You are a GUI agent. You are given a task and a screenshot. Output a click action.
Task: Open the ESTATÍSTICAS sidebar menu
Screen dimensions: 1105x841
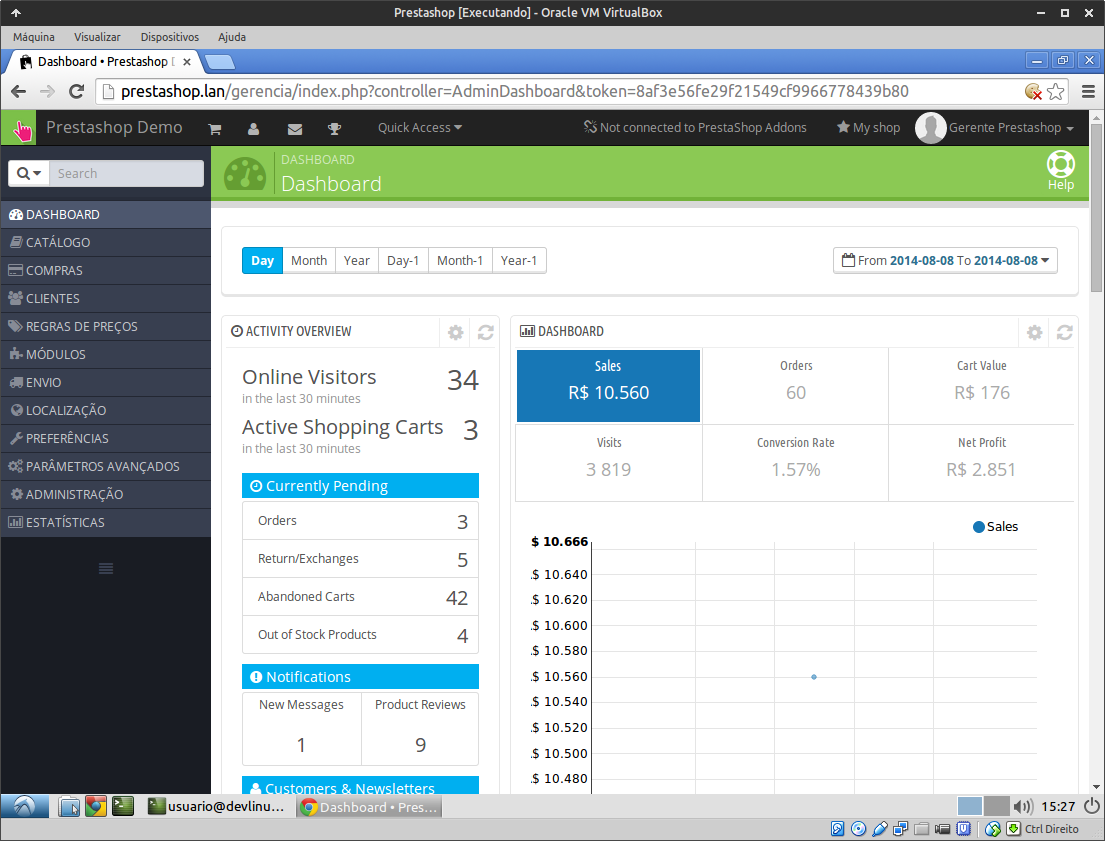pyautogui.click(x=106, y=522)
